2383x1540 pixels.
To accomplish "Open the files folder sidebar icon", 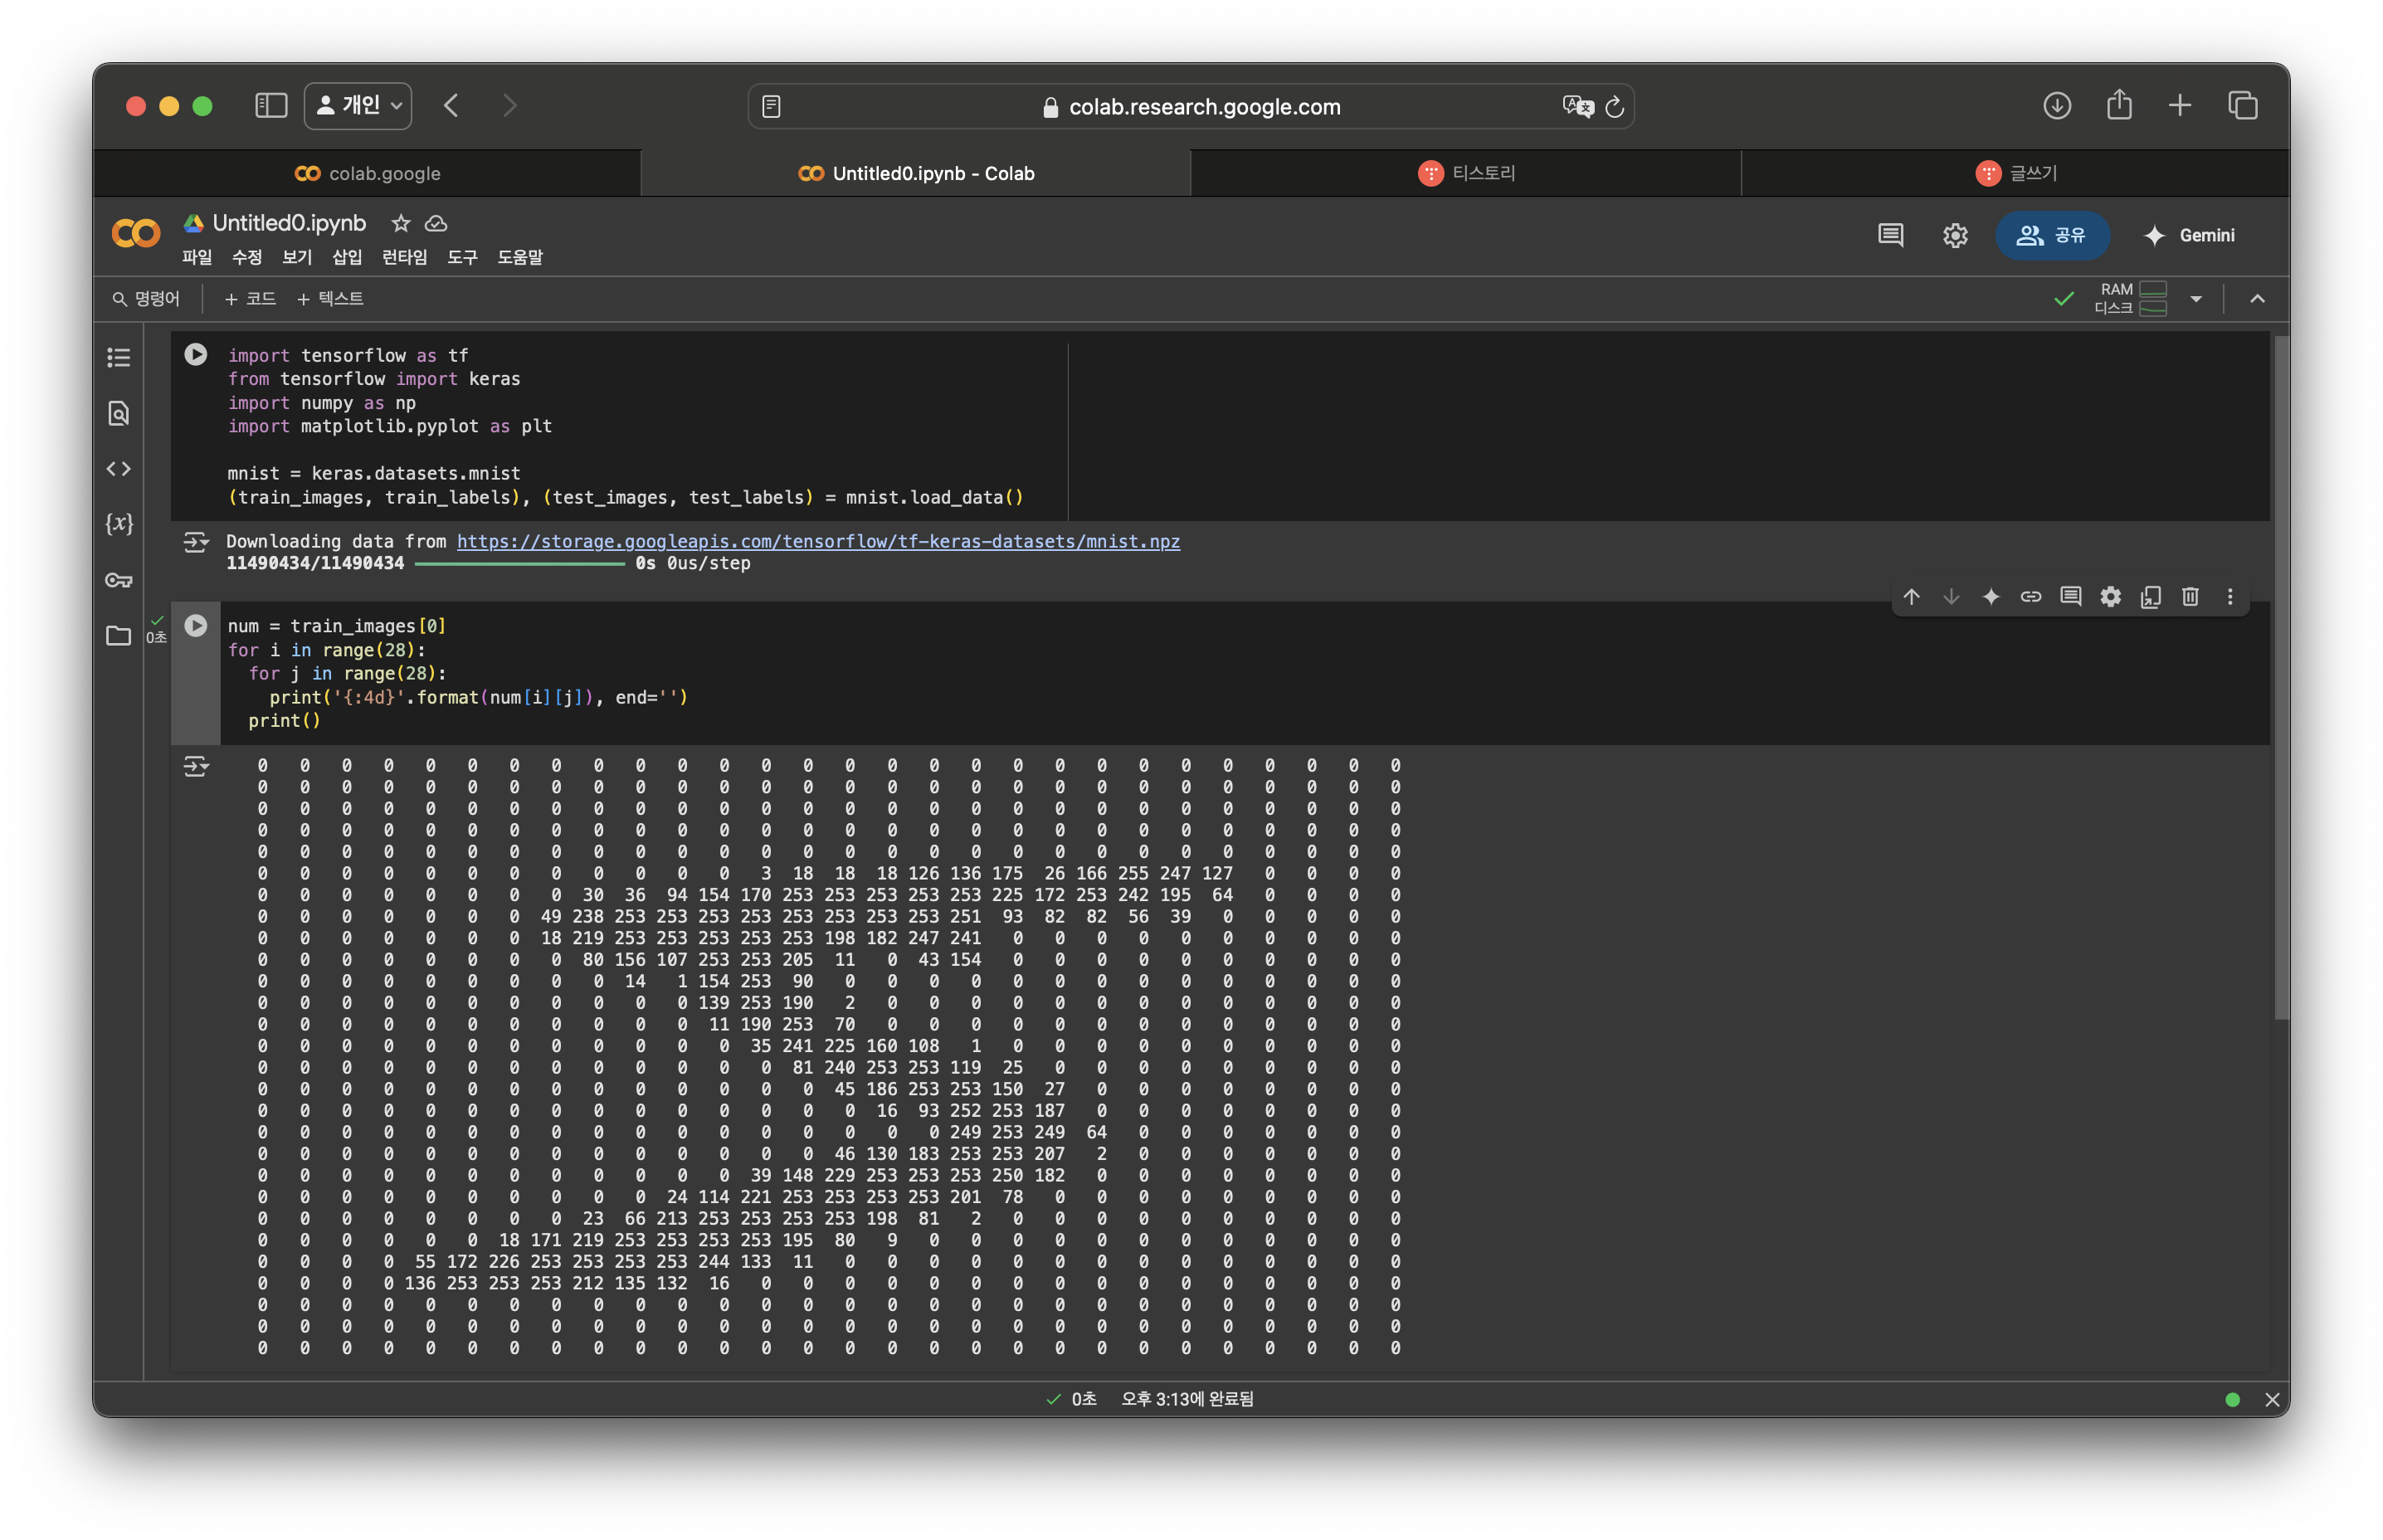I will click(119, 636).
